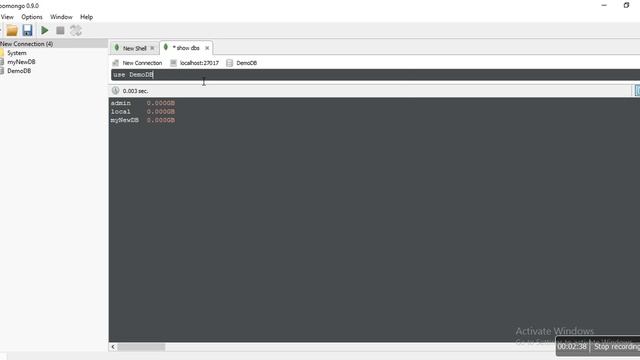Image resolution: width=640 pixels, height=360 pixels.
Task: Click the save floppy disk icon
Action: (x=27, y=31)
